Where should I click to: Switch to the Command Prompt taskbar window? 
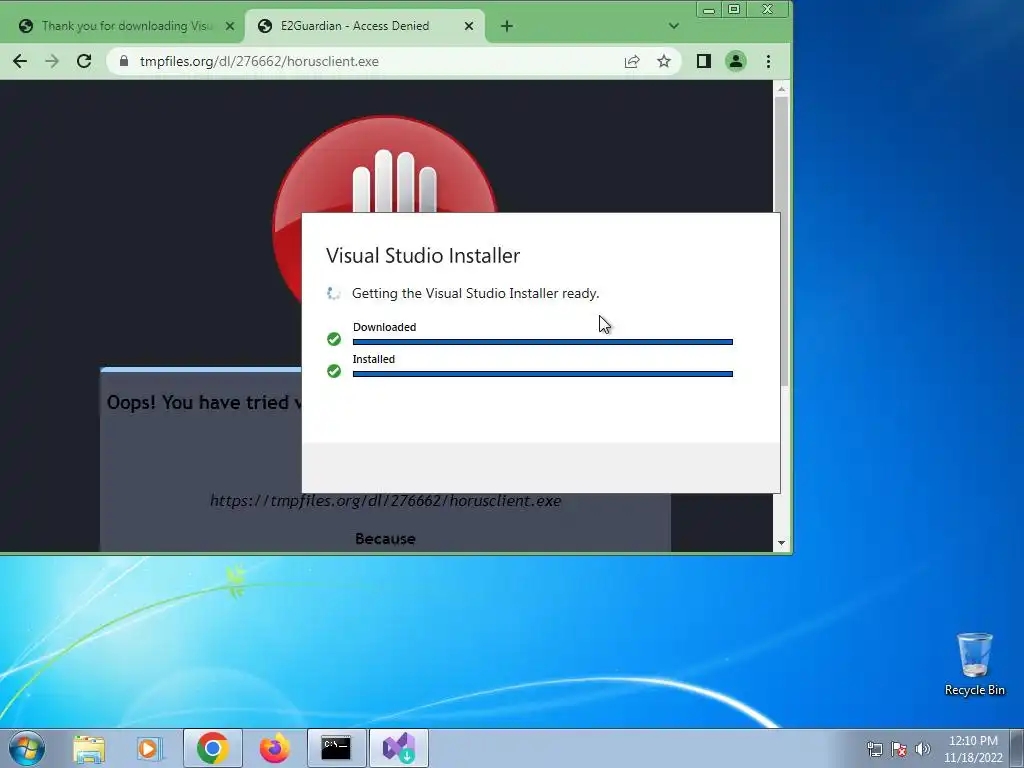336,748
